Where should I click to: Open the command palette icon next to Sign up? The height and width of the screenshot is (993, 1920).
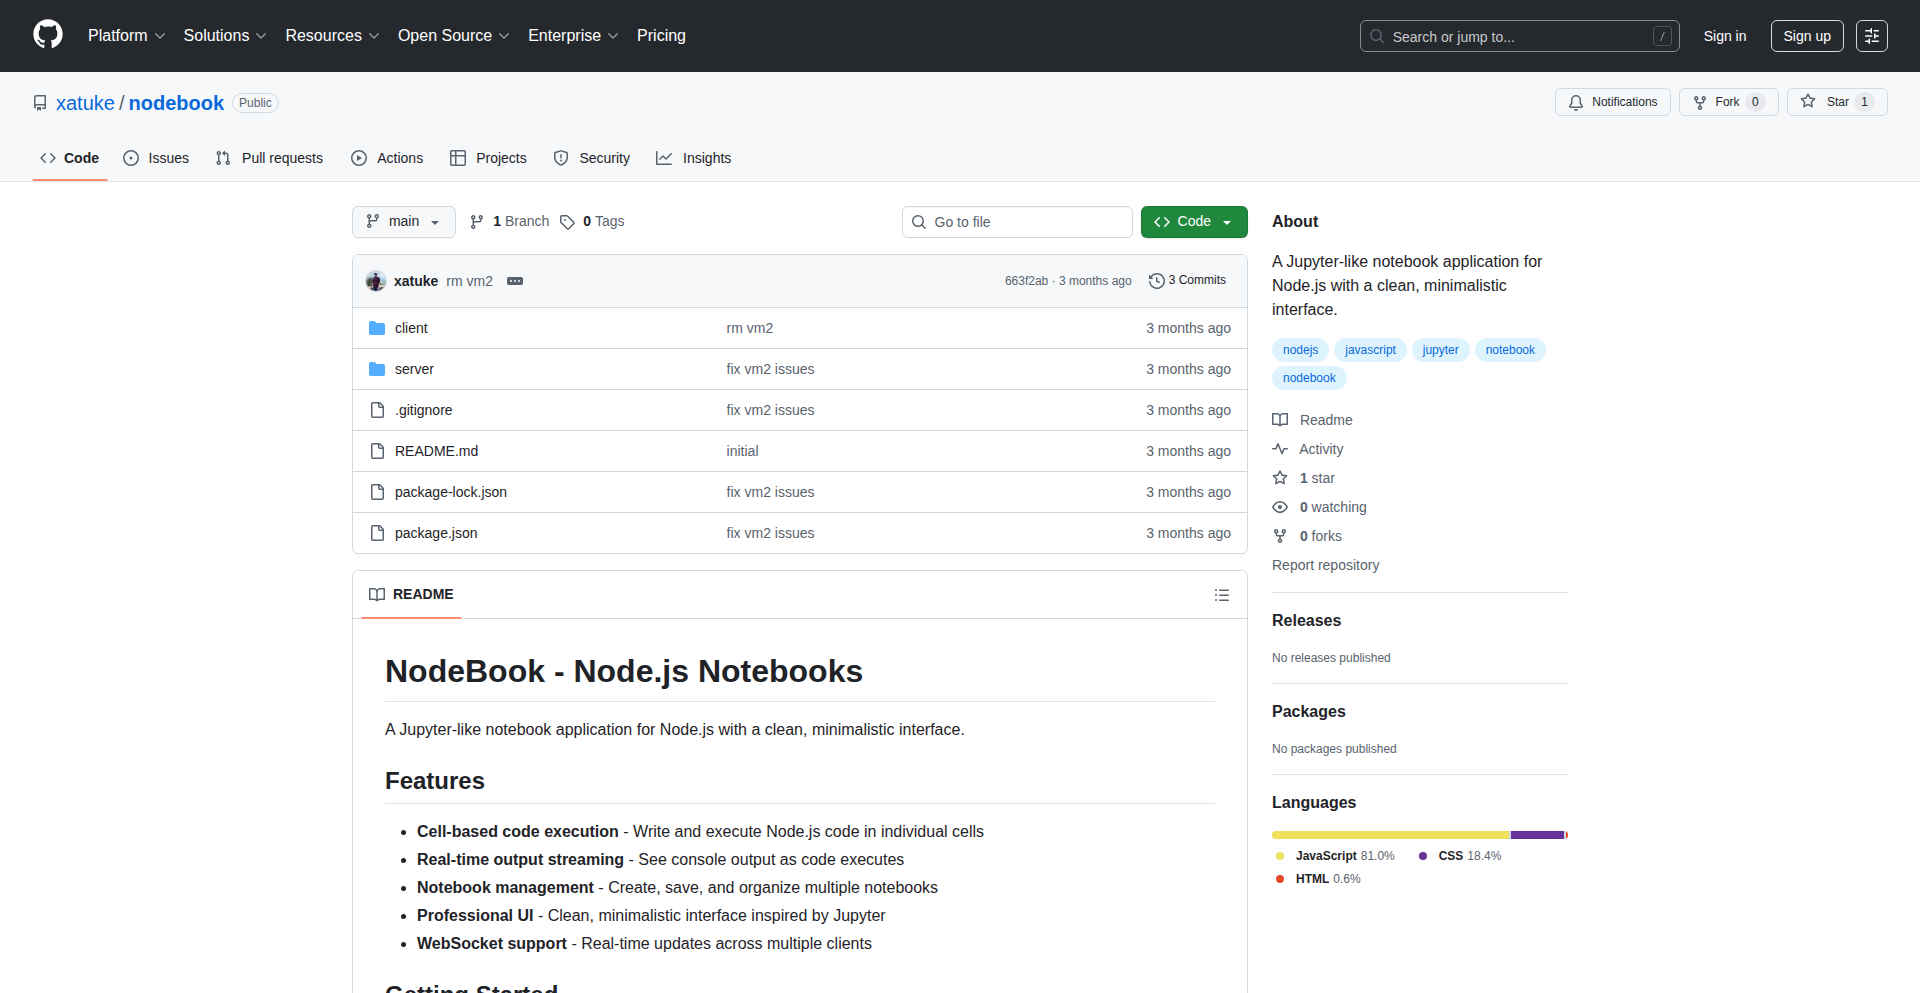[1872, 35]
